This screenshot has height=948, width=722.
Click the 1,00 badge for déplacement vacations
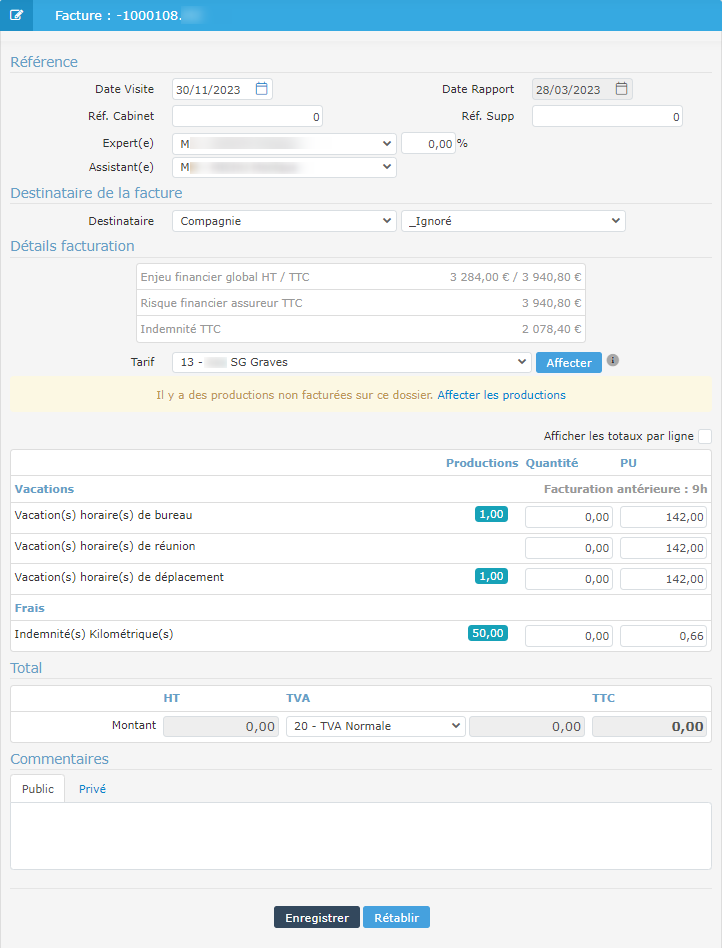[x=491, y=577]
